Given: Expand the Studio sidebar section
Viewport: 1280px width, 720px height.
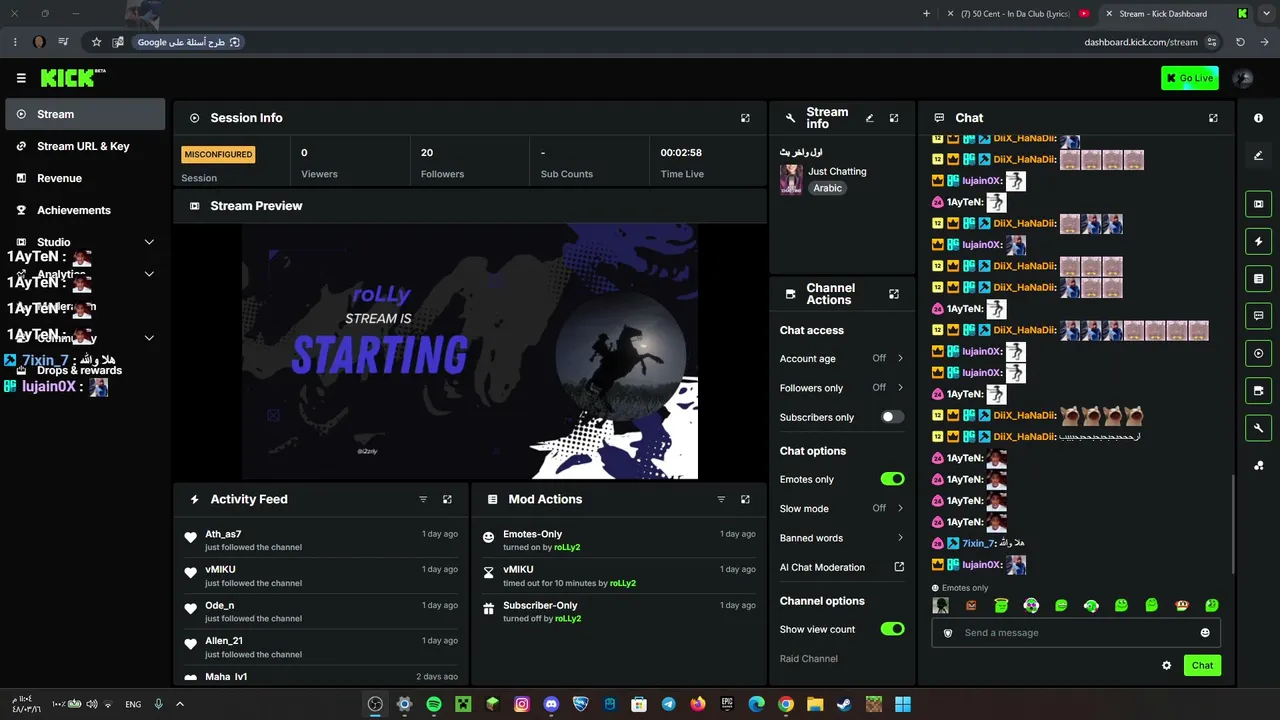Looking at the screenshot, I should click(149, 242).
